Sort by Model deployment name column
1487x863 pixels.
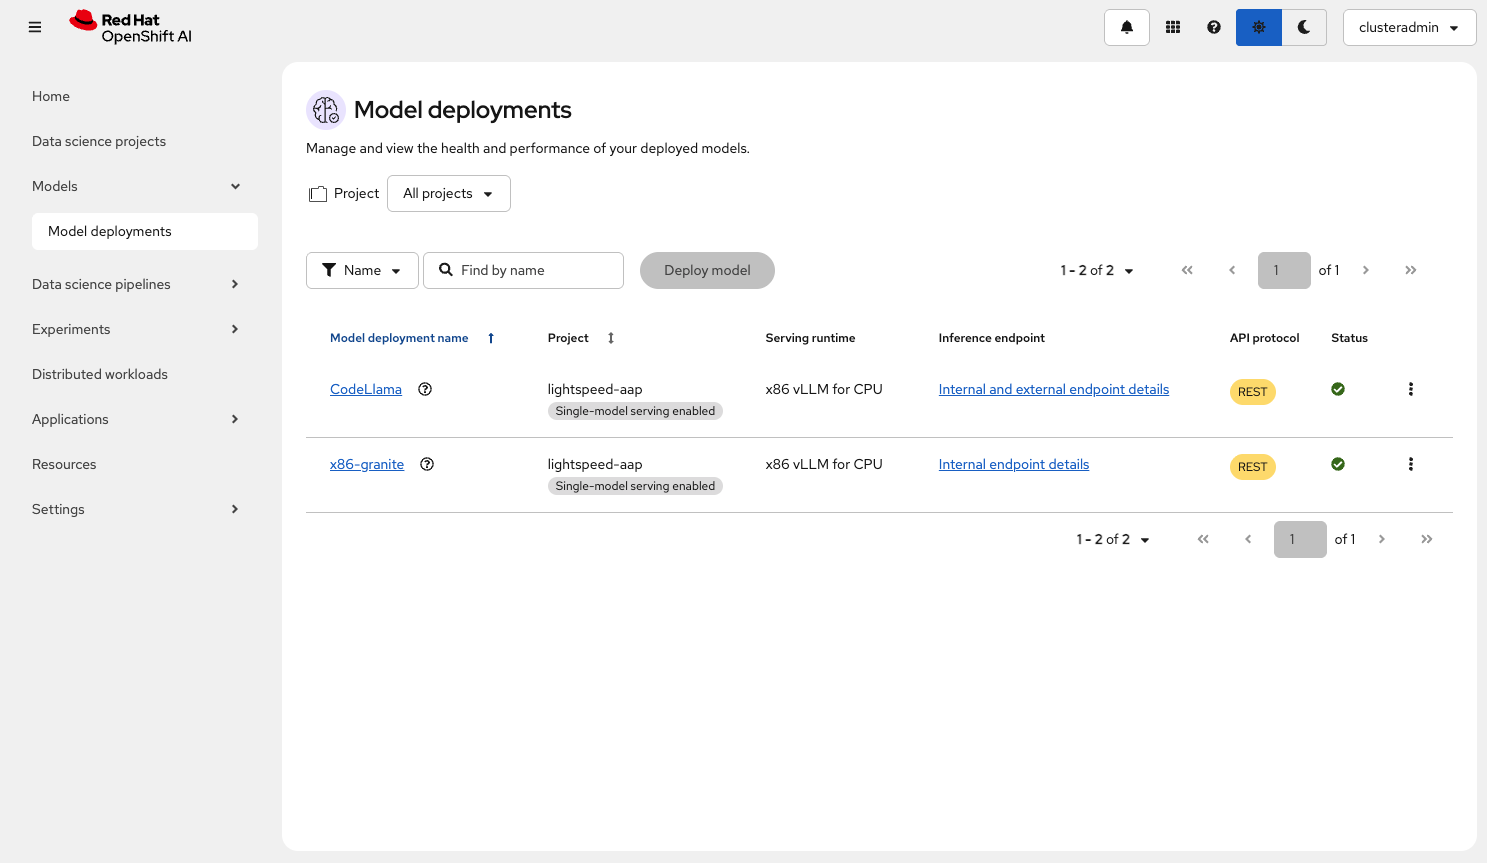(x=399, y=338)
